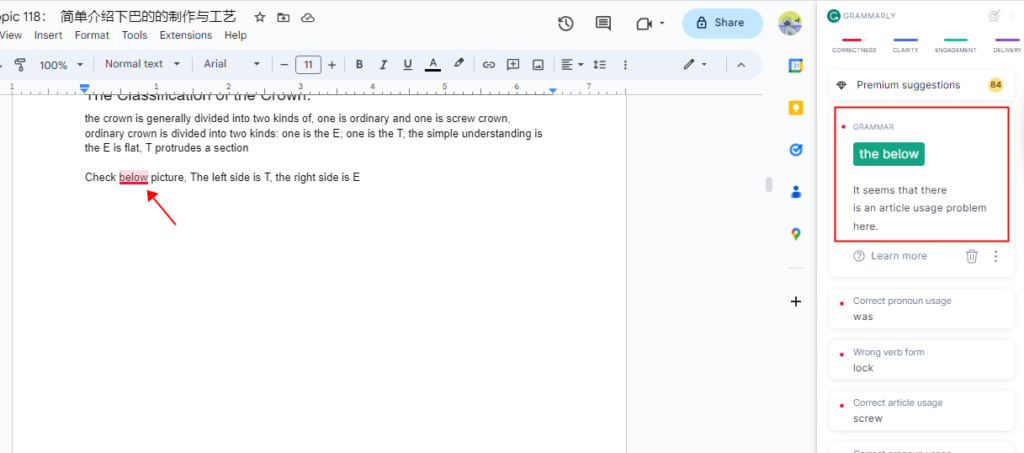Expand the Wrong verb form 'lock' suggestion

pos(921,360)
